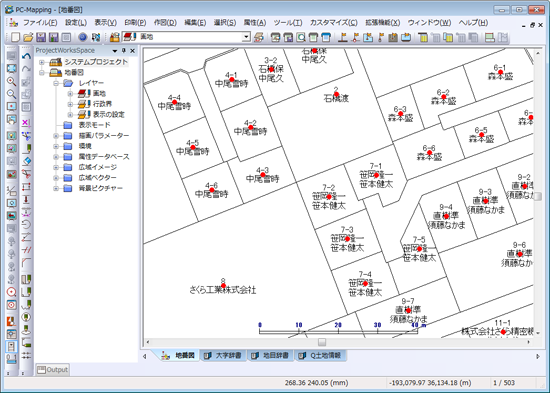Select the 環境 folder tree item
Viewport: 550px width, 393px height.
pos(85,146)
